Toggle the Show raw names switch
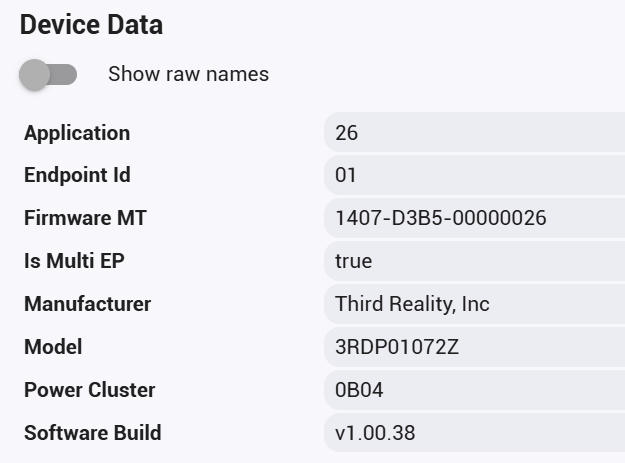 [48, 75]
